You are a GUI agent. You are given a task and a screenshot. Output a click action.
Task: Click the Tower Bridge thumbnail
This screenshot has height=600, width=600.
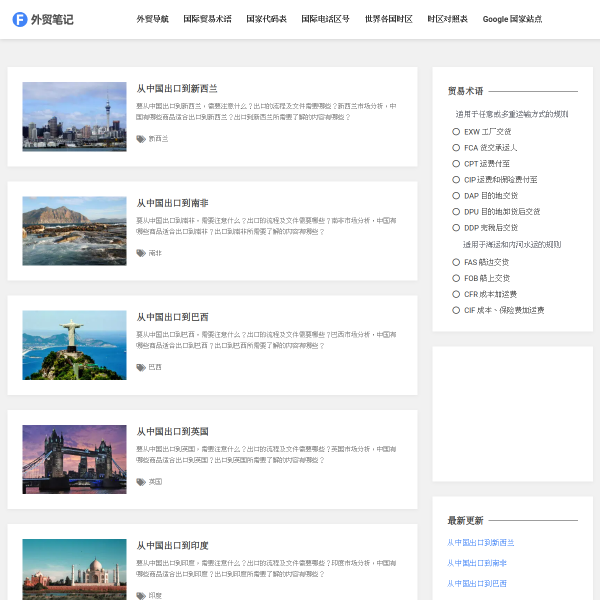click(74, 459)
